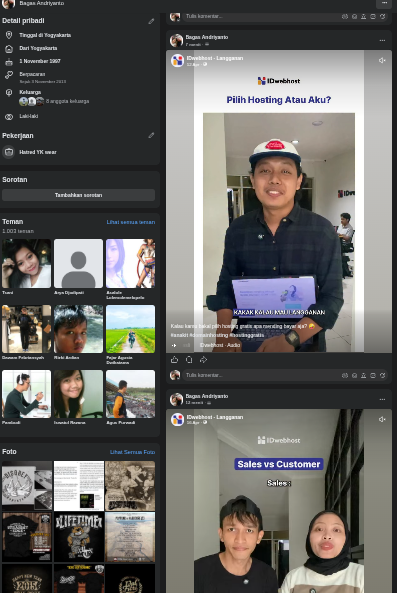This screenshot has width=397, height=593.
Task: Open the white text-document photo thumbnail
Action: (x=79, y=486)
